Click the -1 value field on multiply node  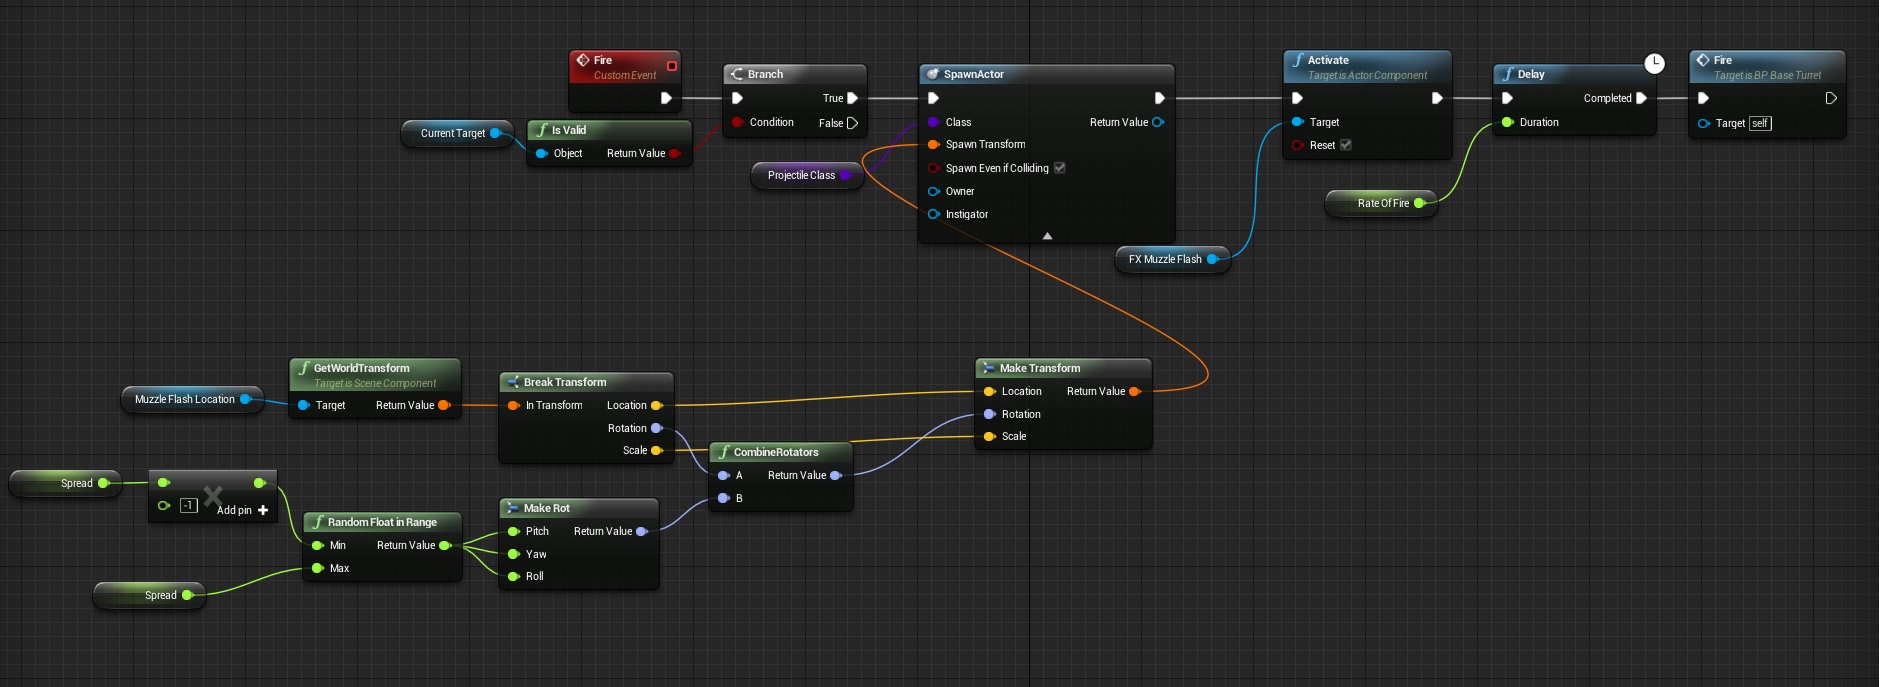[x=188, y=506]
